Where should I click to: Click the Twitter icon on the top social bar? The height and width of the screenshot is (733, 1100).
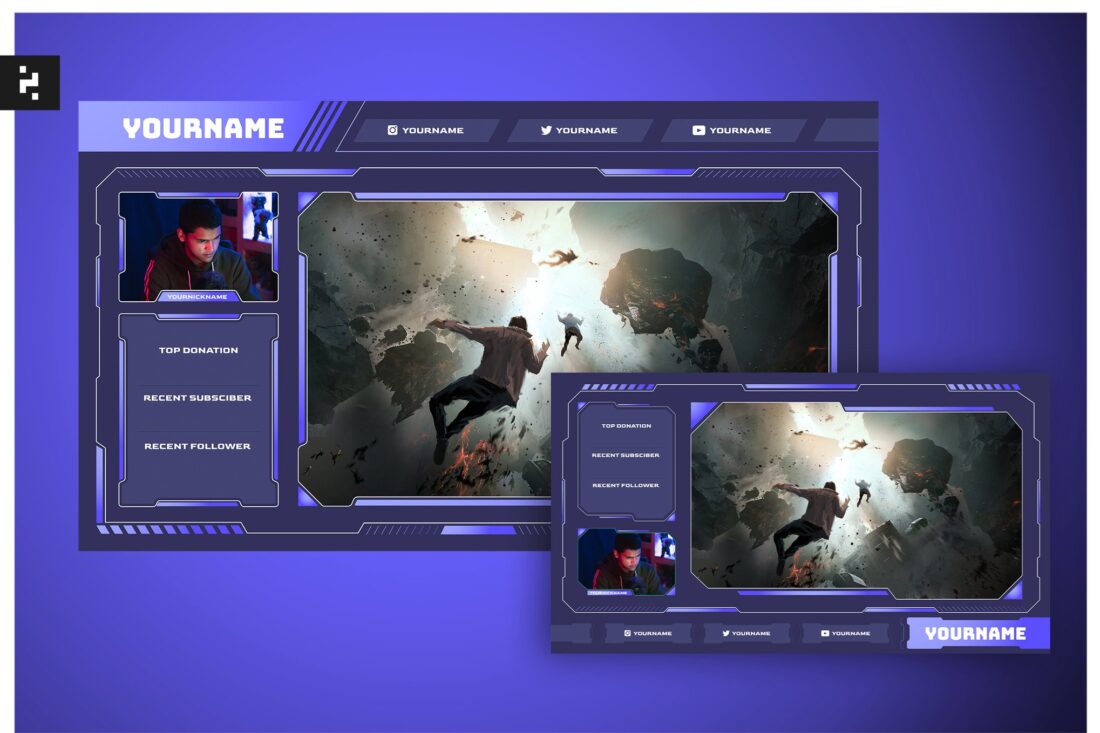tap(545, 130)
